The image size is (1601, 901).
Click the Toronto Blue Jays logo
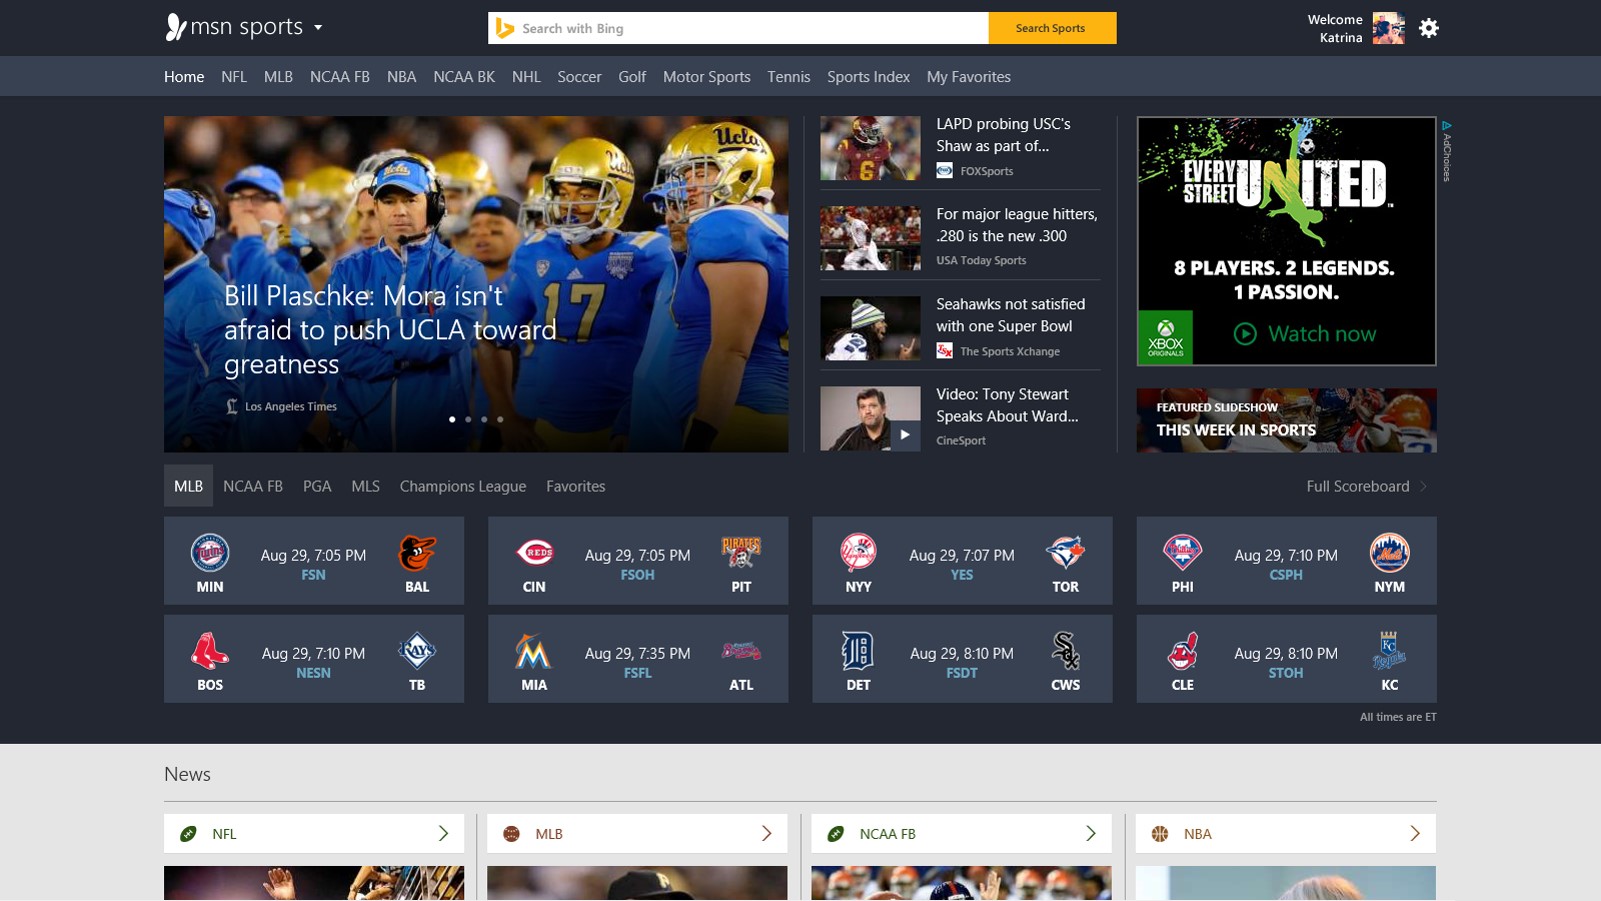tap(1065, 553)
